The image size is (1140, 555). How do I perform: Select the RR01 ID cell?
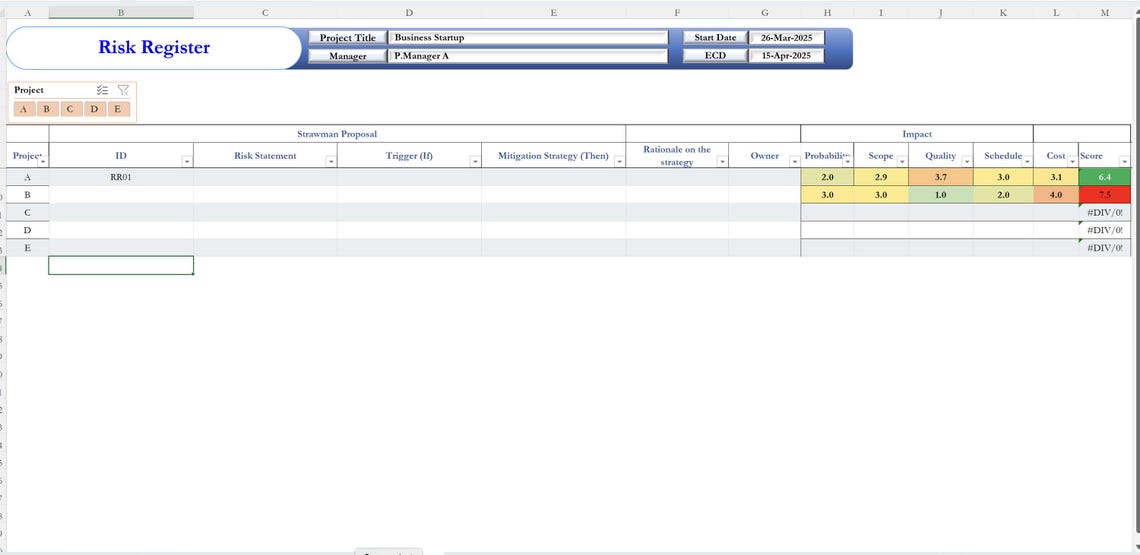[121, 177]
